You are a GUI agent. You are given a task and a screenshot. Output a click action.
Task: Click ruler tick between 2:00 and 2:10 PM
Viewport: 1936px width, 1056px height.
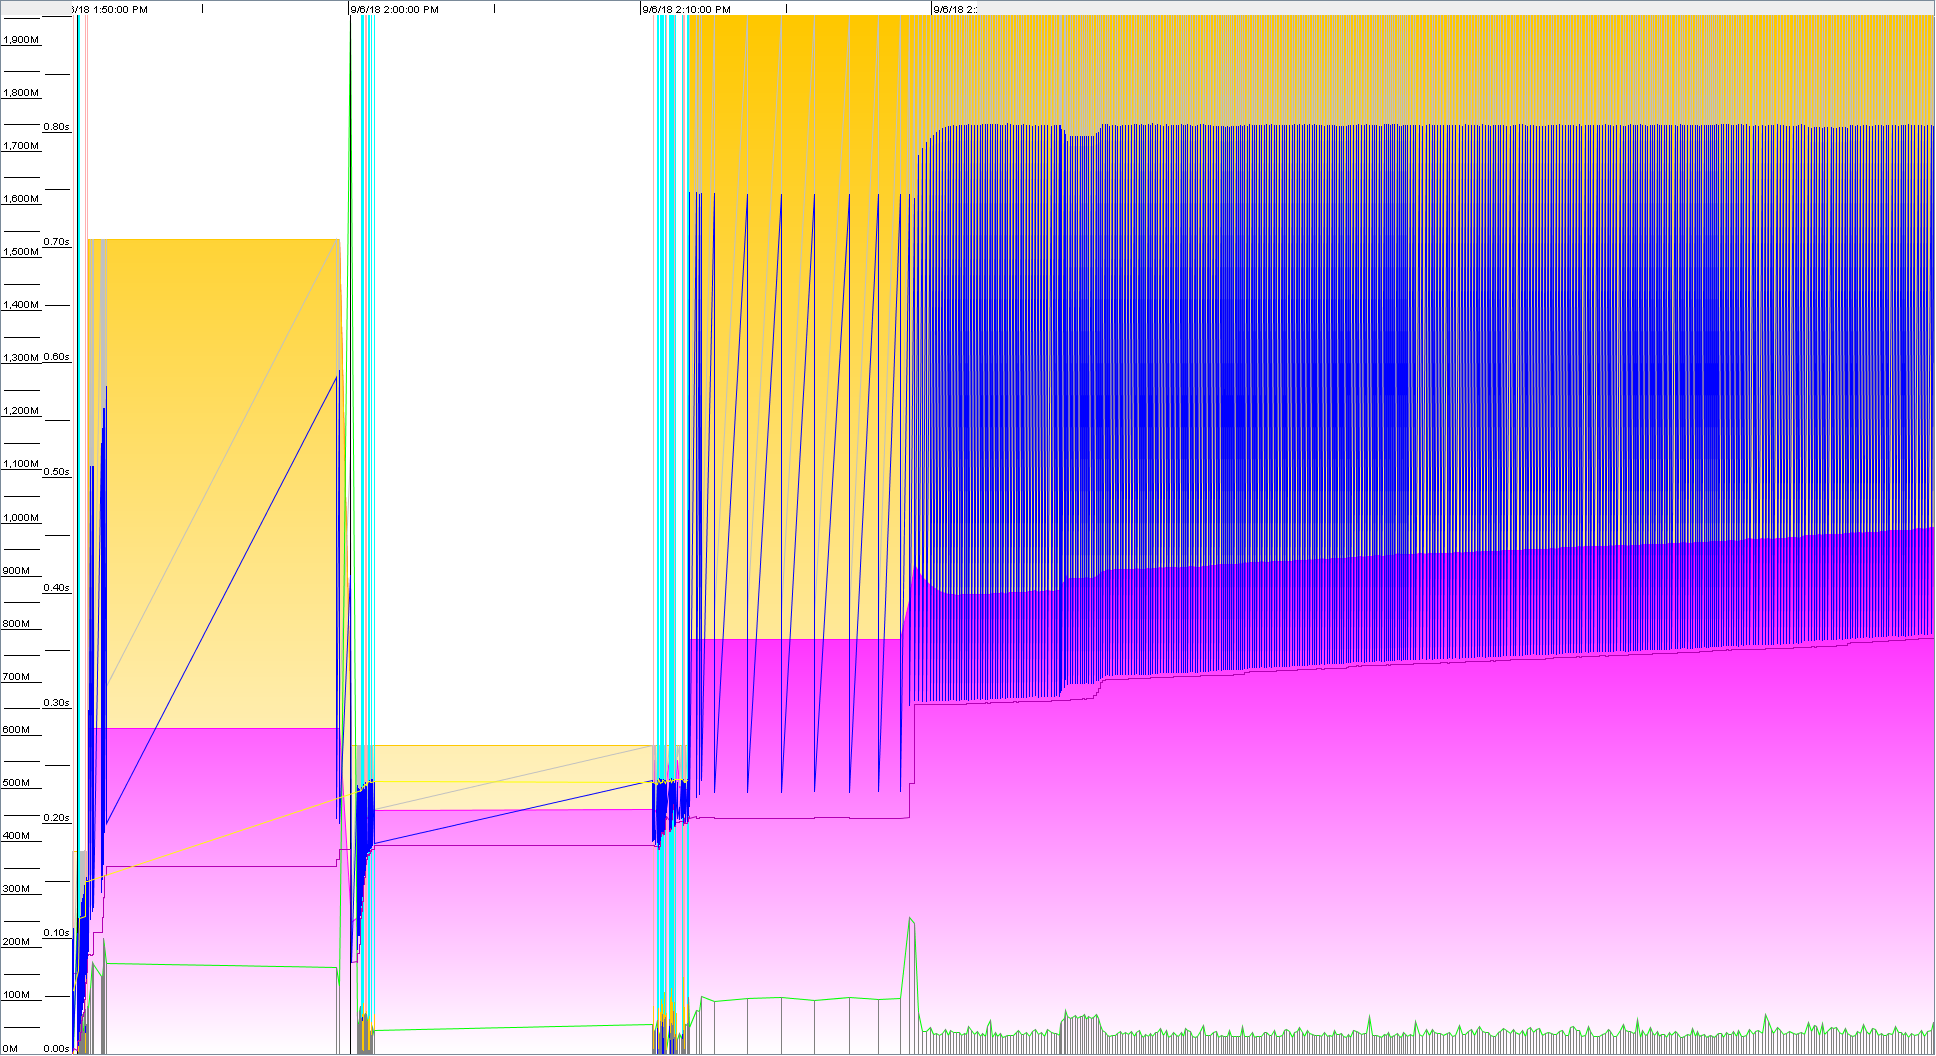495,8
